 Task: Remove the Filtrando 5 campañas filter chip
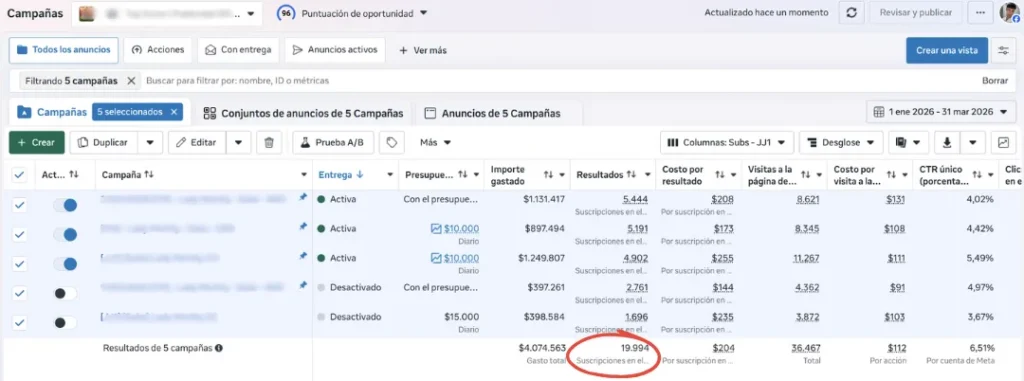131,81
